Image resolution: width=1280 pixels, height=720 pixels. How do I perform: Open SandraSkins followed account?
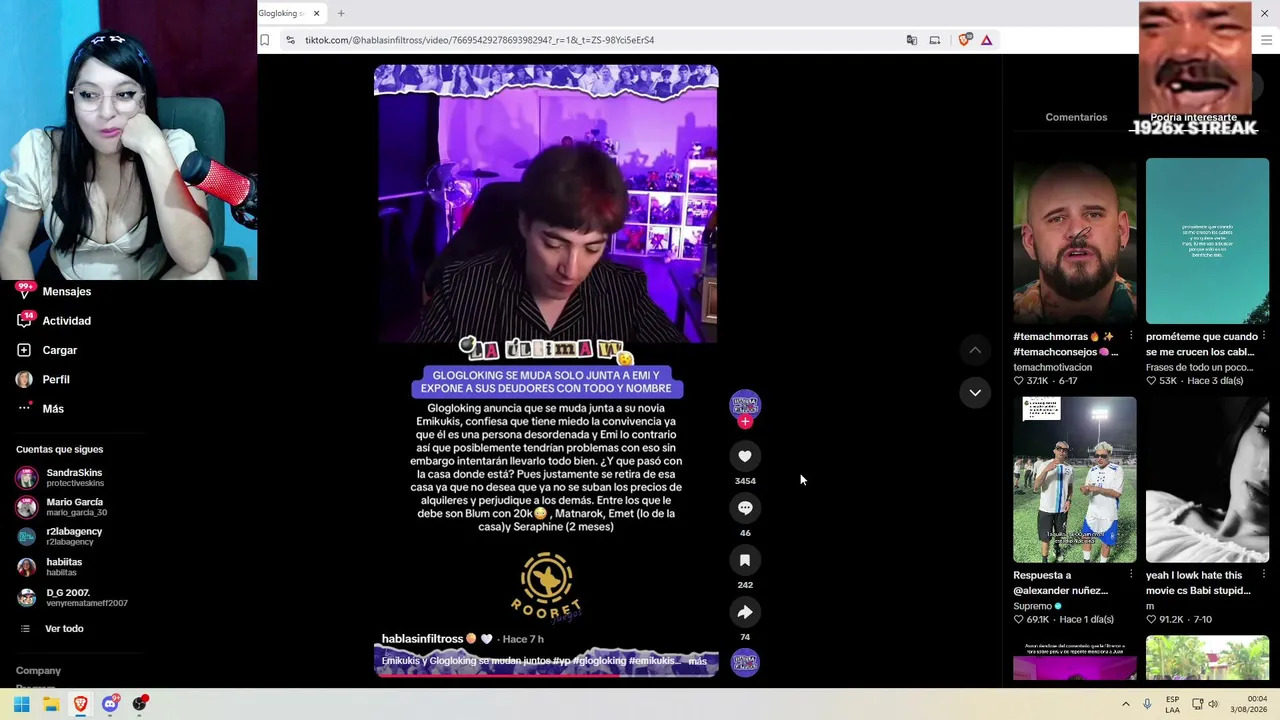(60, 477)
